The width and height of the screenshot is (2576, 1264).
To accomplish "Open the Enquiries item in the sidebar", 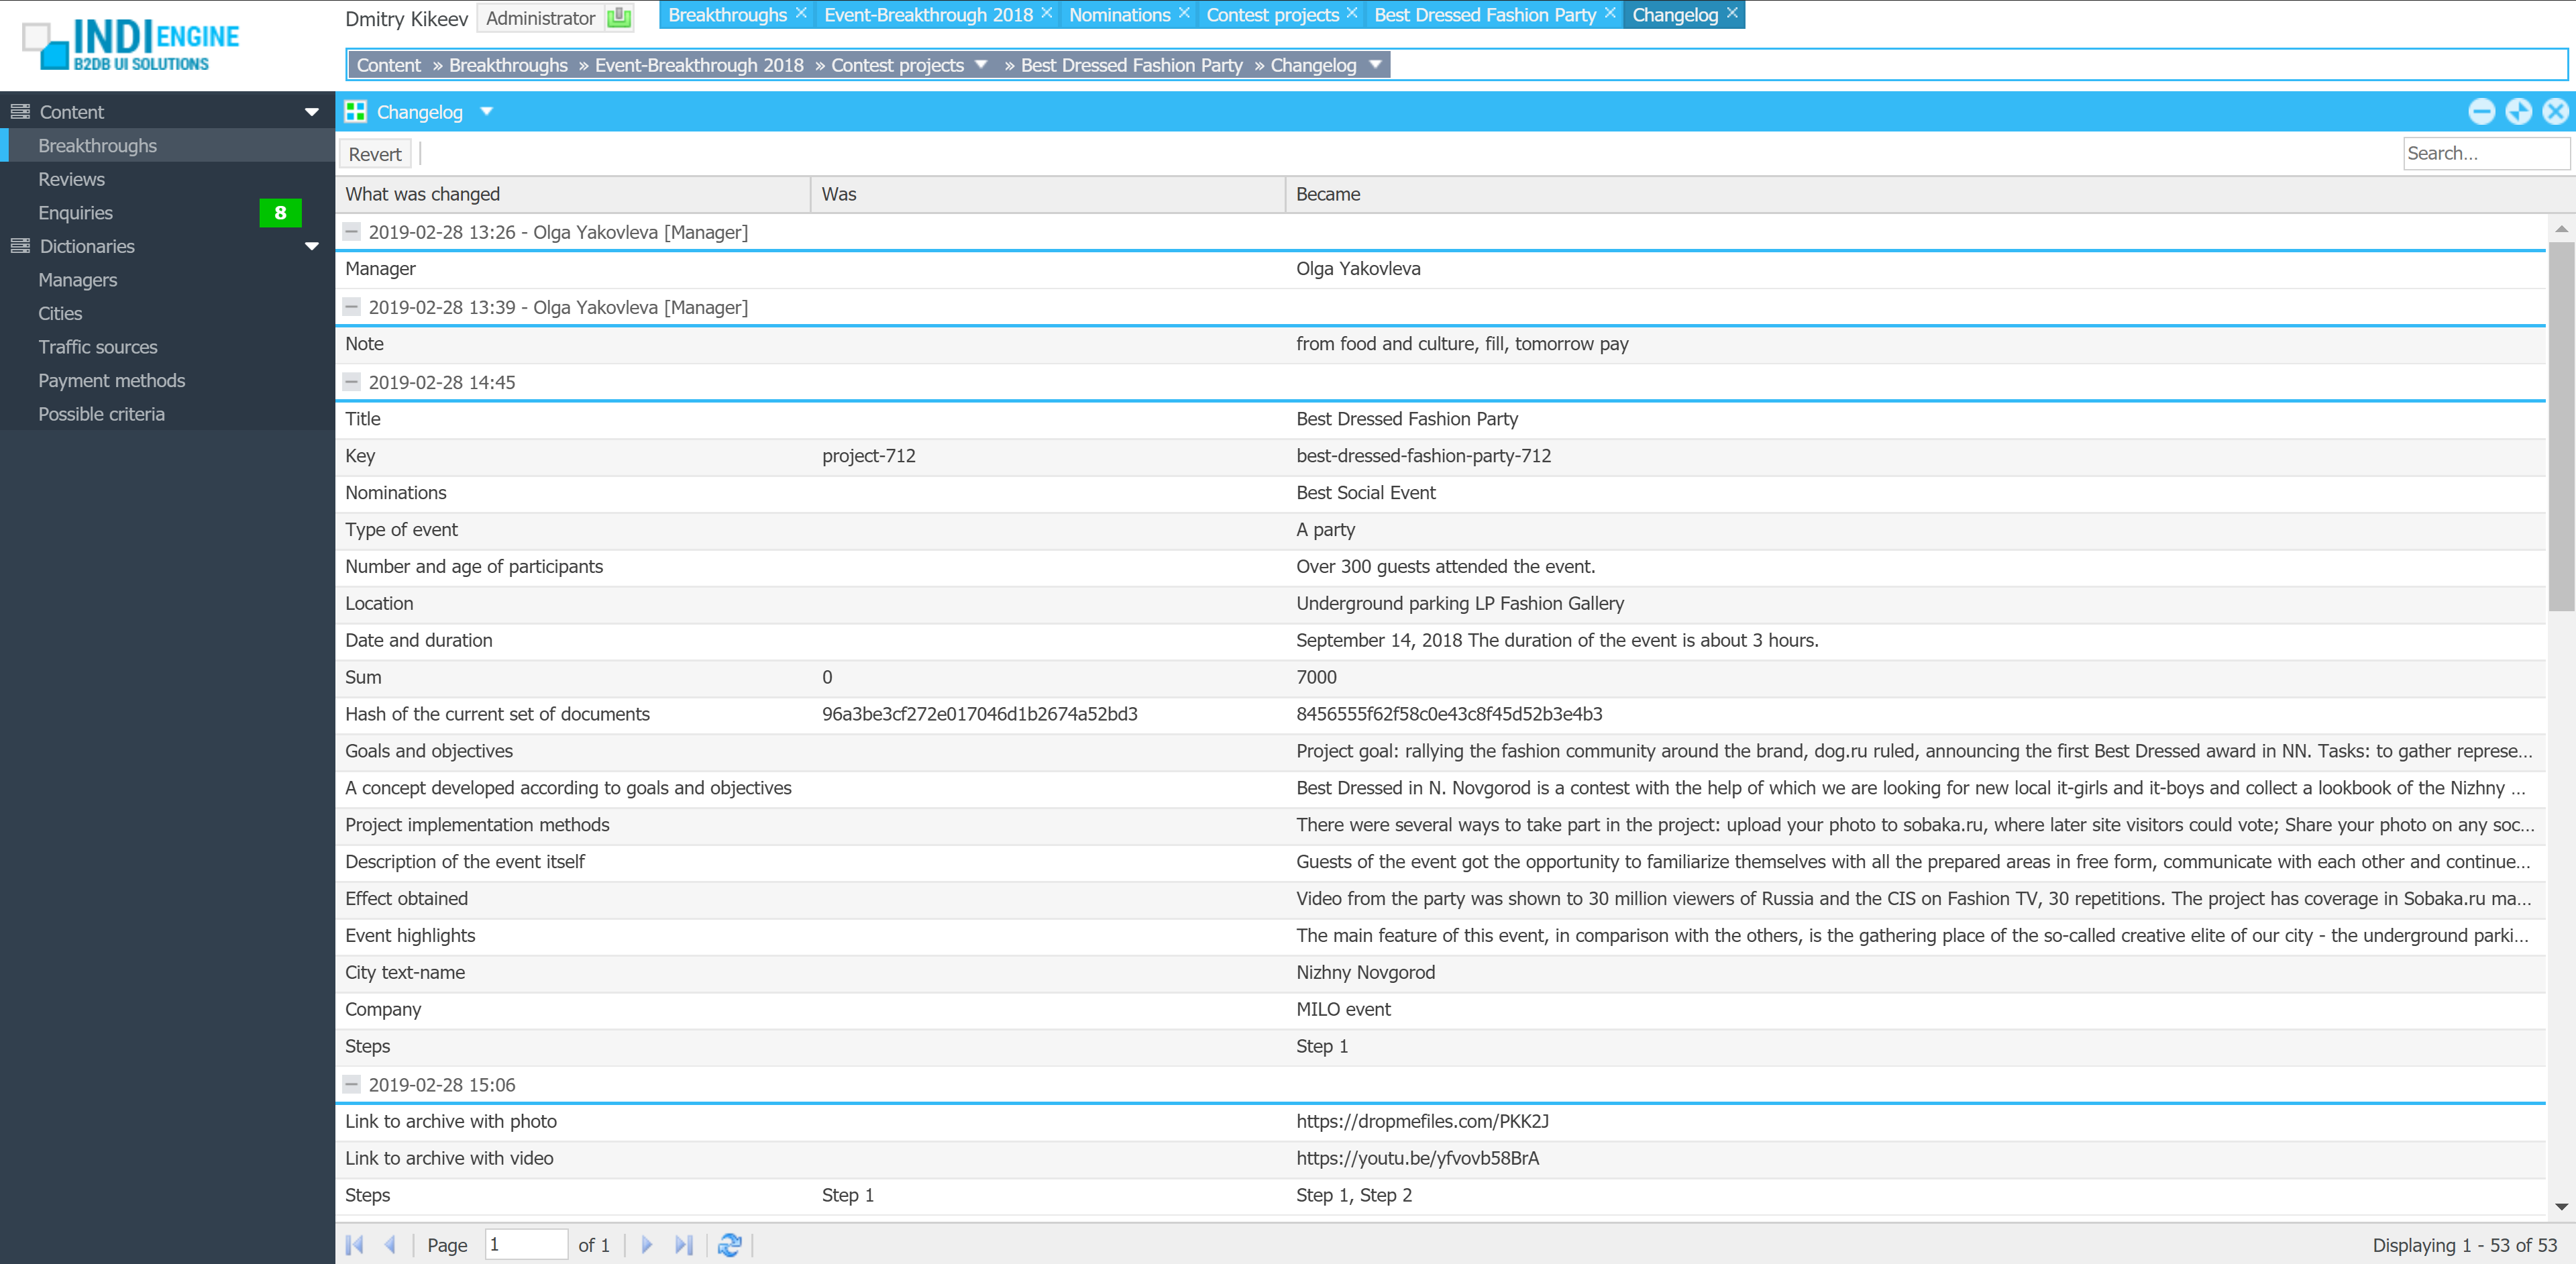I will coord(76,213).
